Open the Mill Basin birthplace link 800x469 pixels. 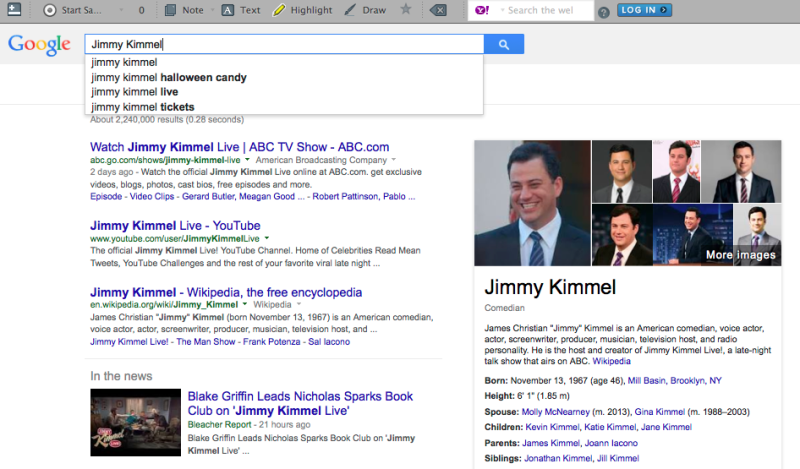coord(646,381)
